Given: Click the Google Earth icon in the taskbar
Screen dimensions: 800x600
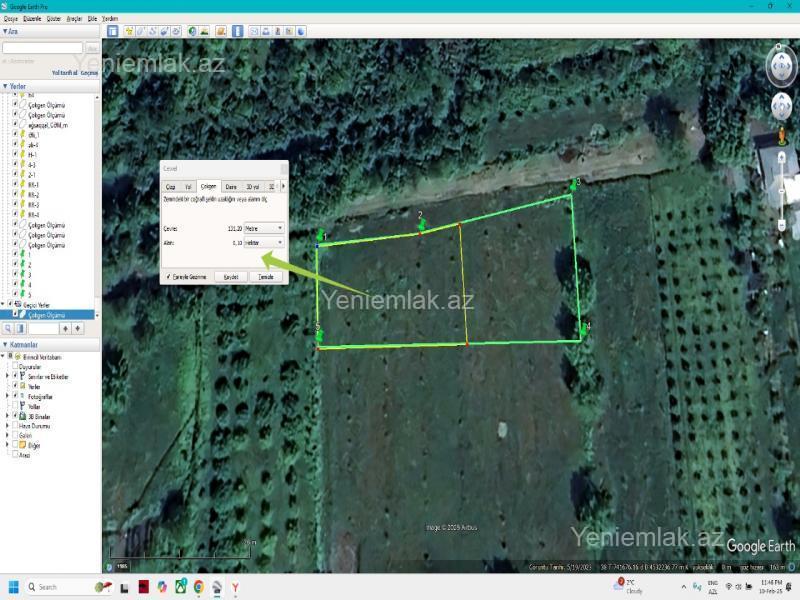Looking at the screenshot, I should (217, 587).
